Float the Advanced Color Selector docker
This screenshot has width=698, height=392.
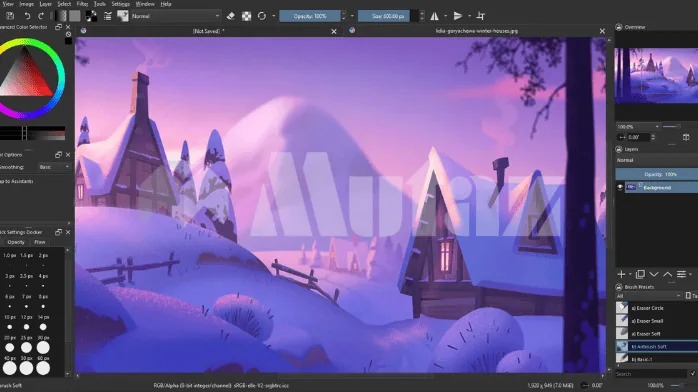tap(58, 27)
